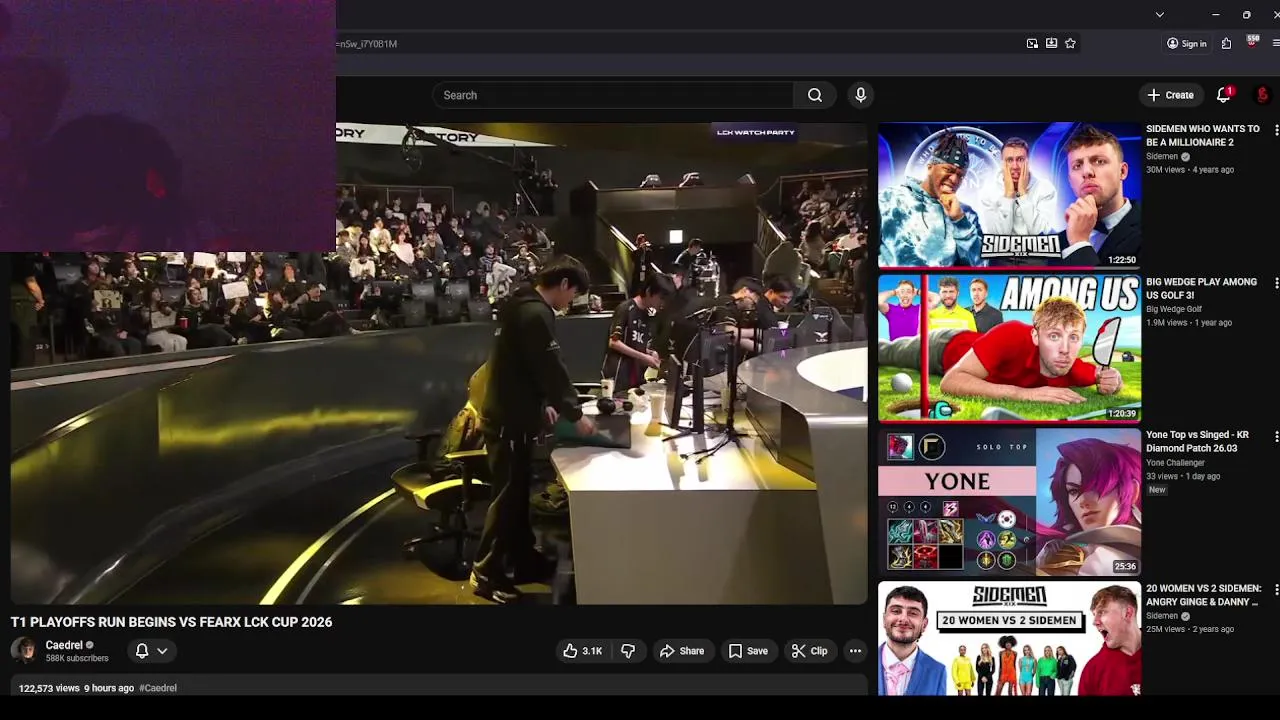1280x720 pixels.
Task: Open Yone Challenger channel name
Action: 1175,463
